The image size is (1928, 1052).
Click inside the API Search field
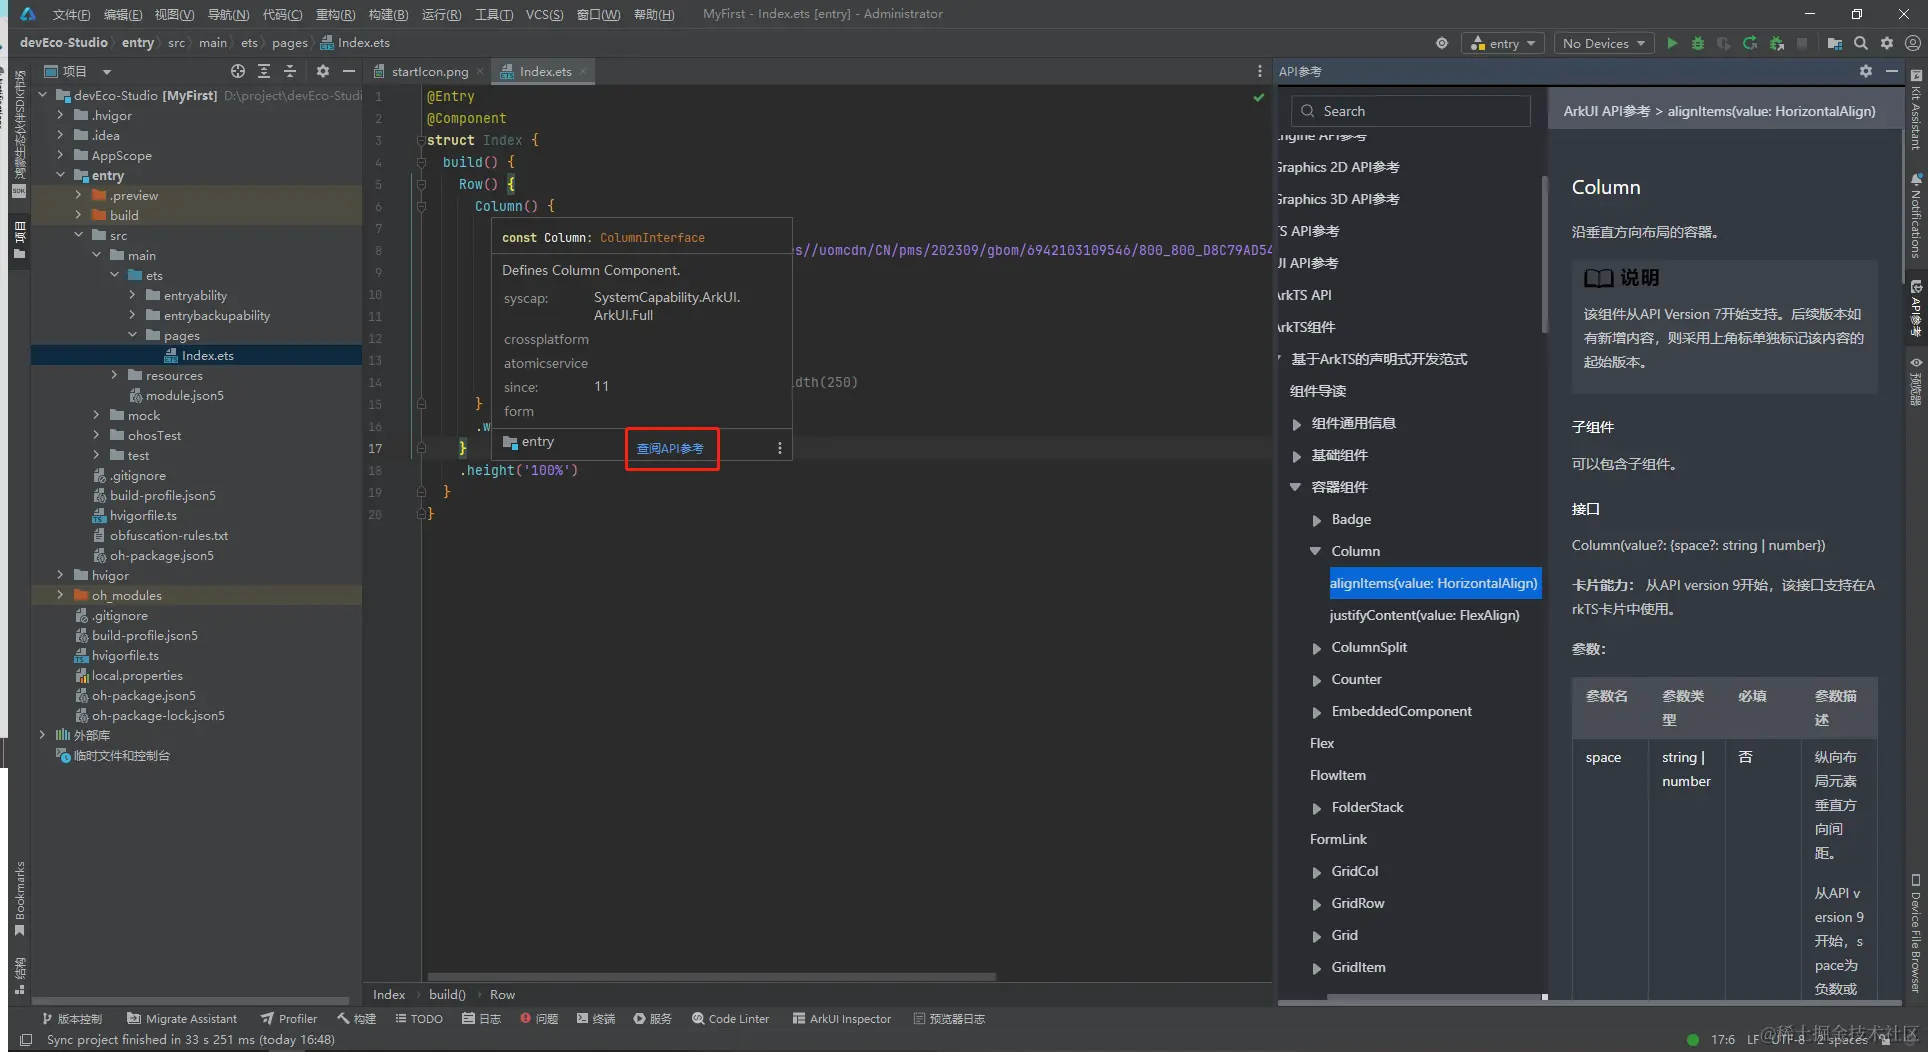tap(1410, 111)
